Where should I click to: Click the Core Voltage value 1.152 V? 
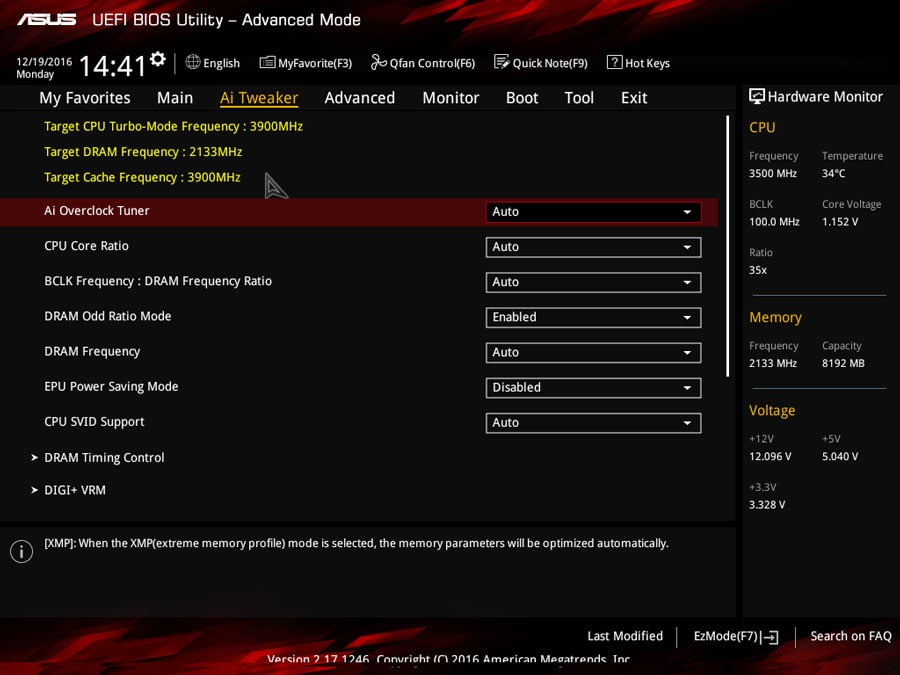840,222
